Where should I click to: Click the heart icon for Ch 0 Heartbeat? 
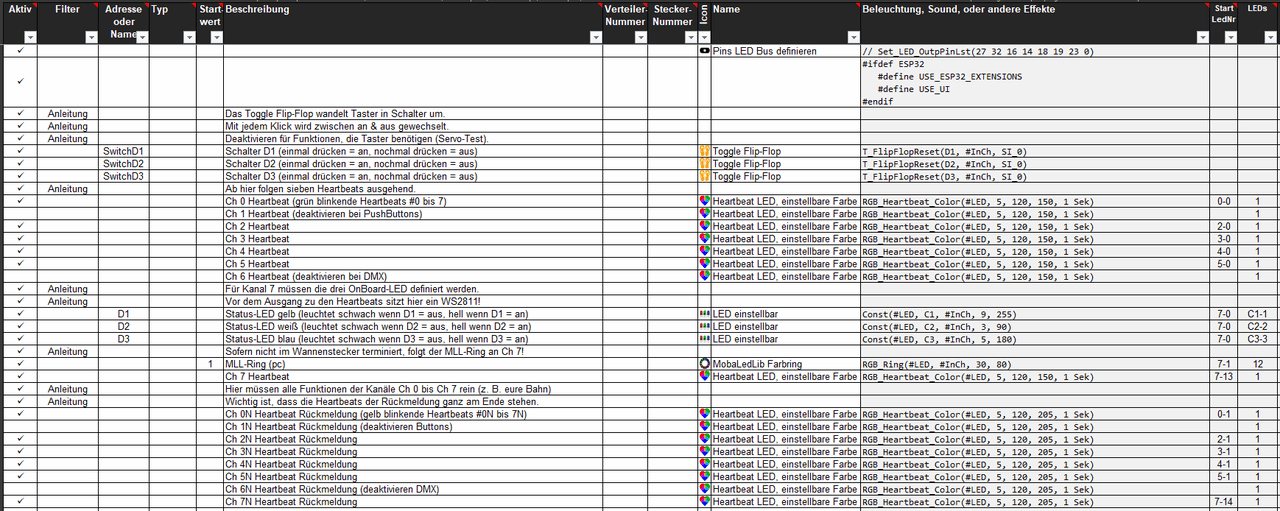[x=704, y=201]
